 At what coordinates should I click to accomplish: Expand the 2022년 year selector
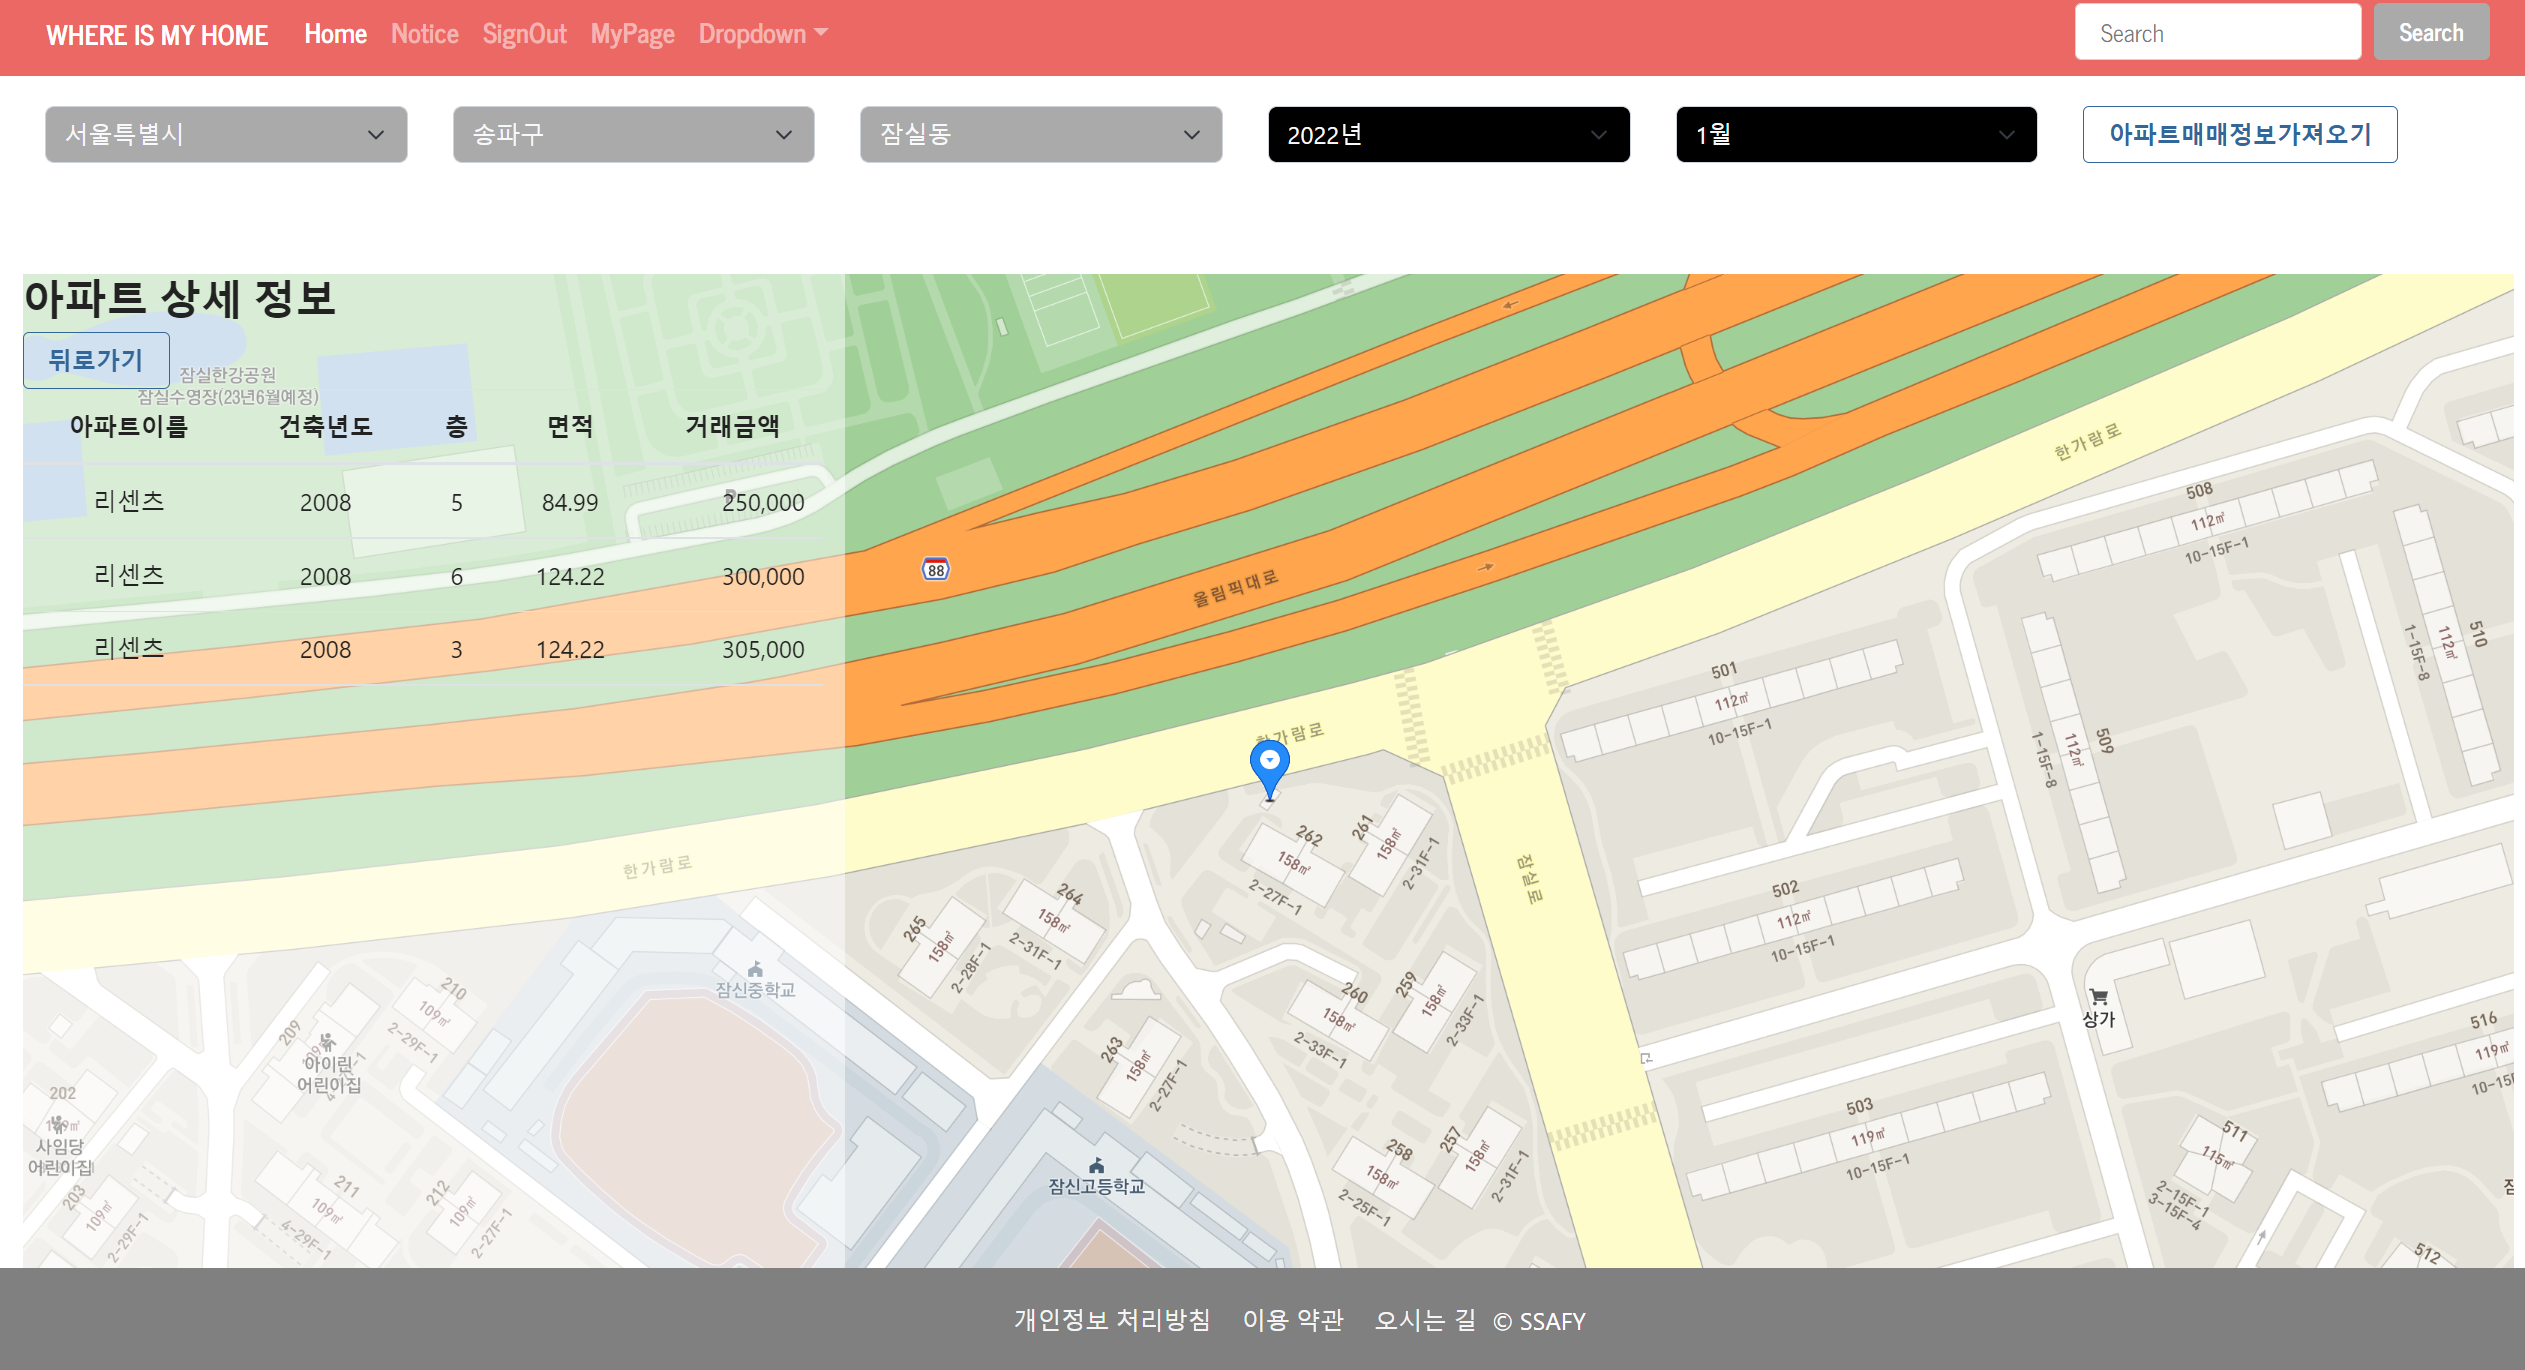(x=1448, y=135)
